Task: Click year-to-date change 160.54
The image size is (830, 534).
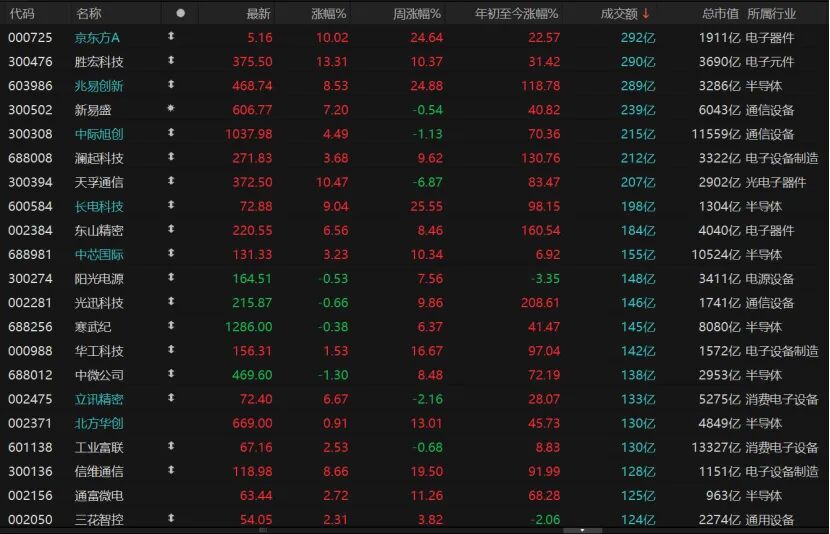Action: coord(540,231)
